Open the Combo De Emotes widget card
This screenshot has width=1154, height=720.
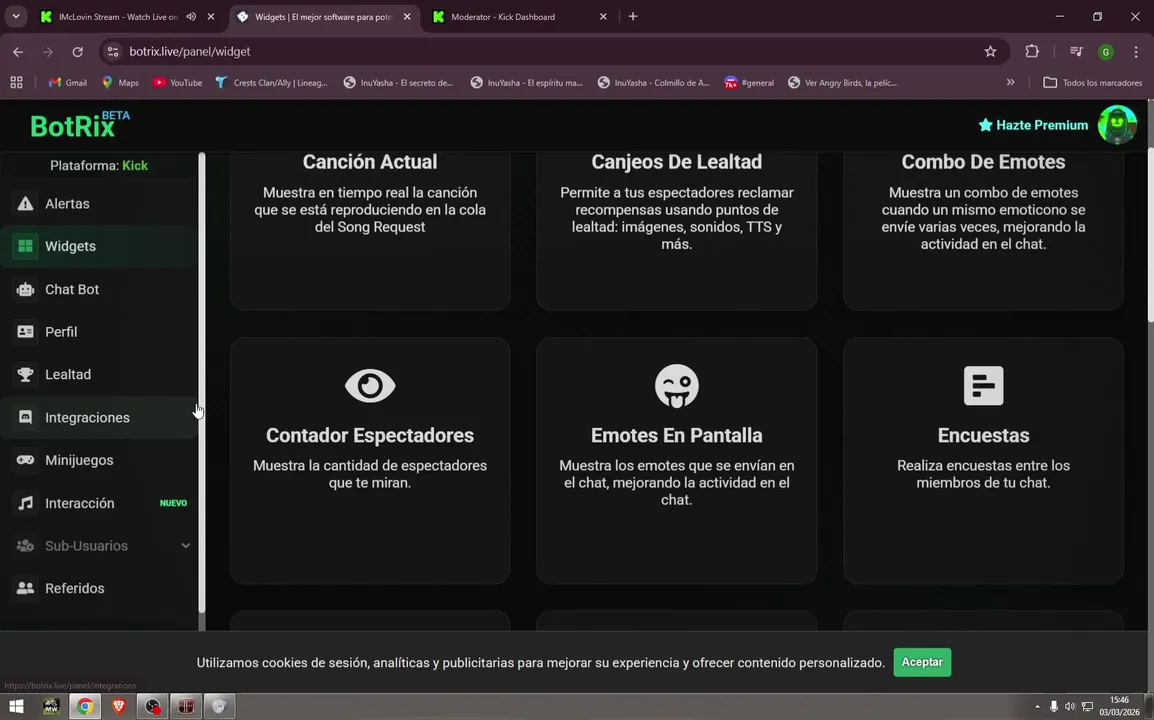tap(983, 230)
